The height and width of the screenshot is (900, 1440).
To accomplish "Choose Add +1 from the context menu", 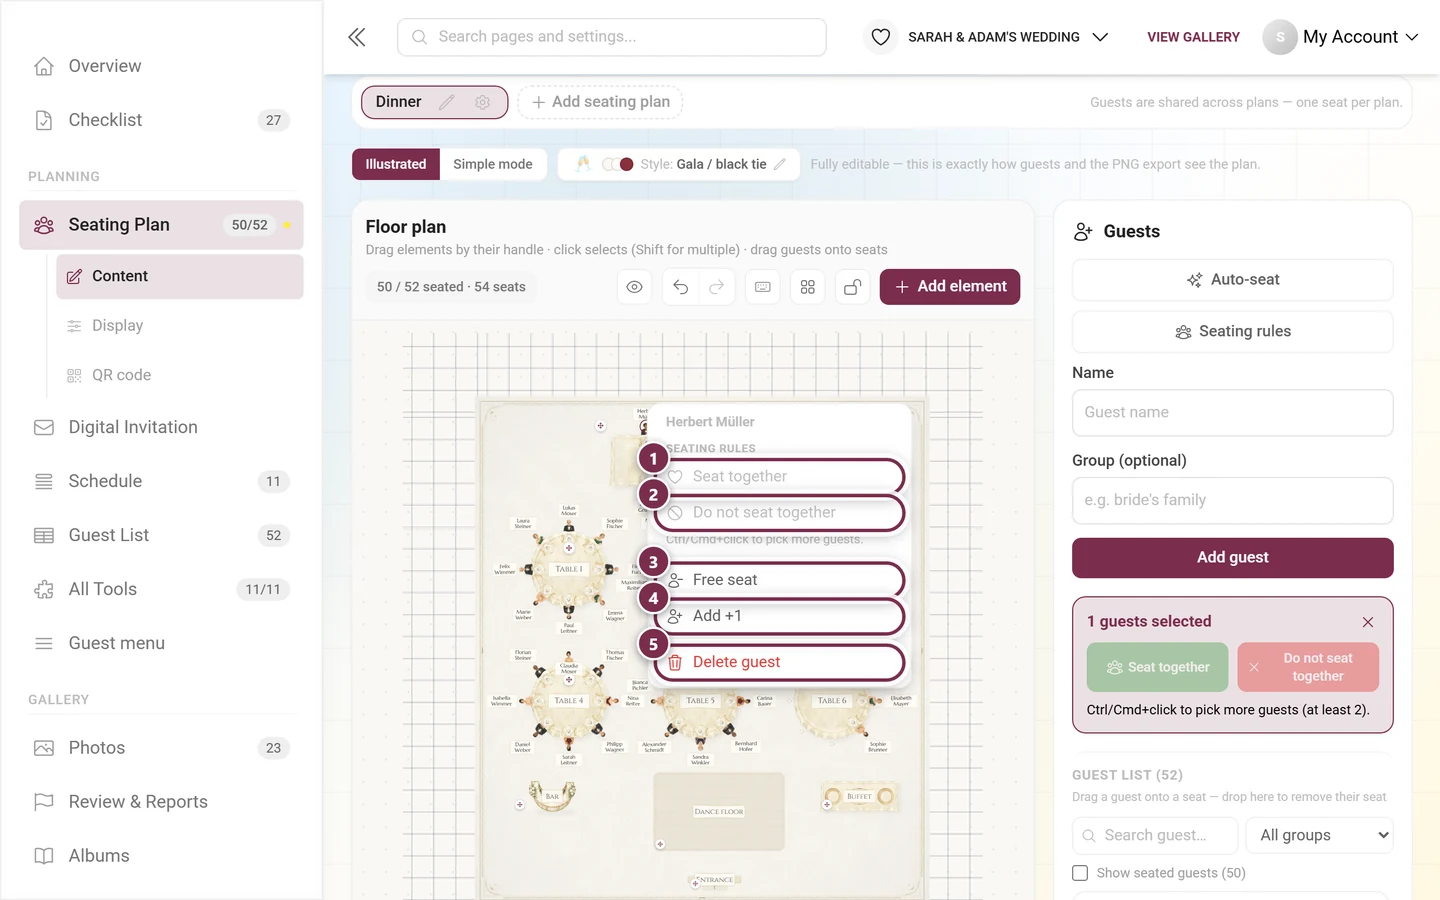I will coord(780,616).
